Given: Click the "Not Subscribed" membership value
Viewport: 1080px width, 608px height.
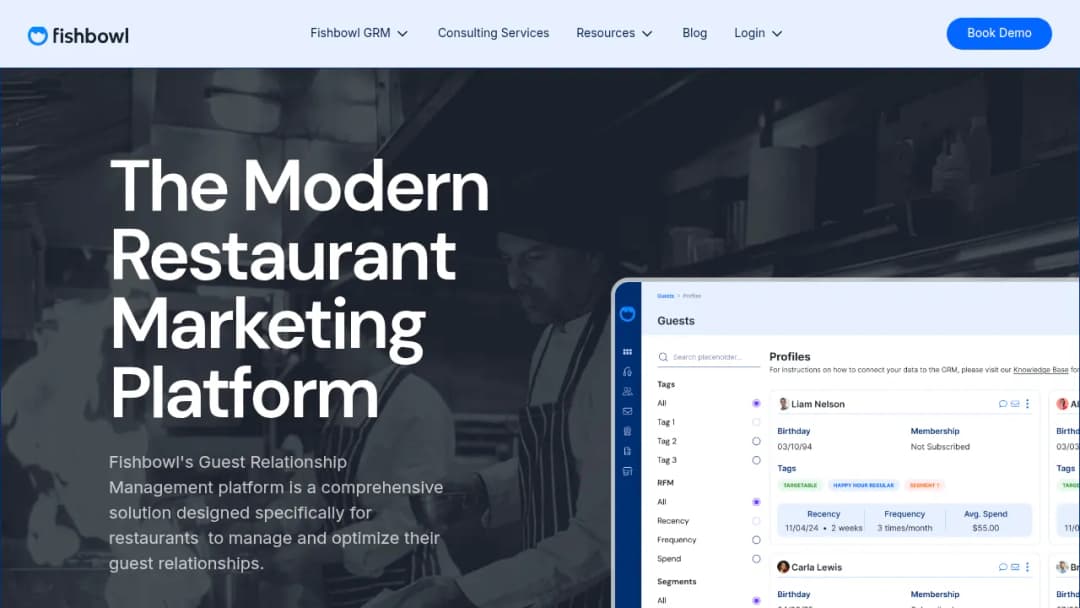Looking at the screenshot, I should (939, 447).
